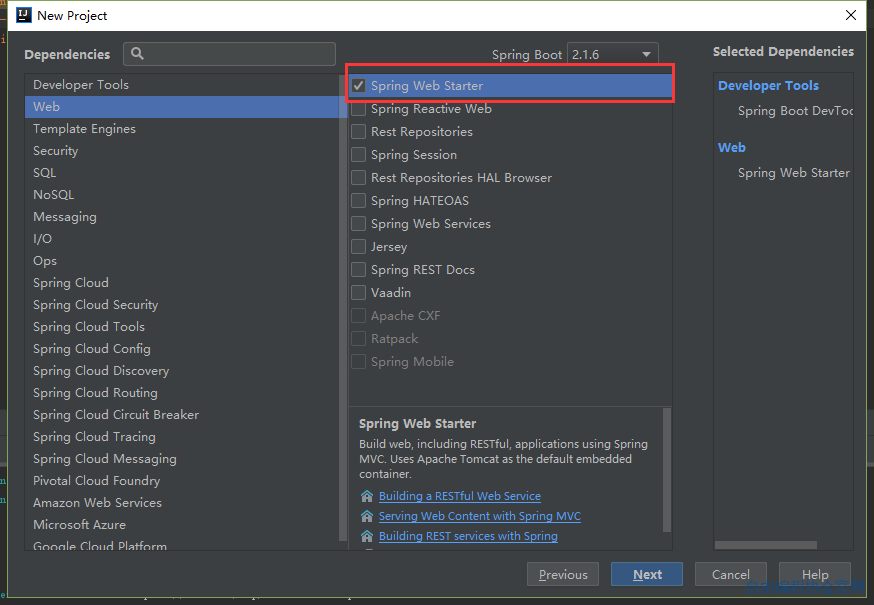Click the Dependencies search input field
This screenshot has width=874, height=605.
(x=230, y=54)
